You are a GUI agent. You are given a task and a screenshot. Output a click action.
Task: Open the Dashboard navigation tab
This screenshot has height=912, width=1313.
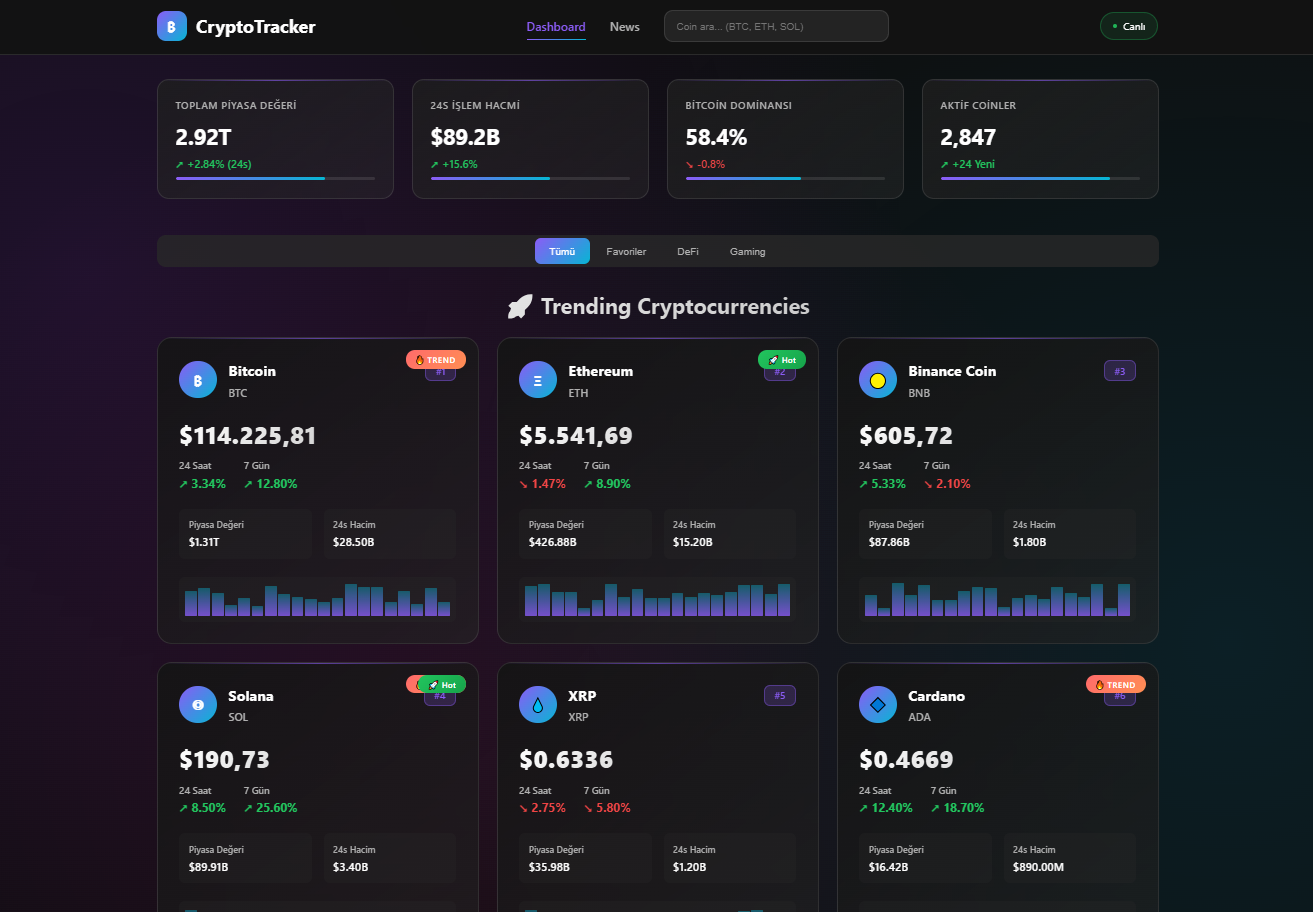556,27
